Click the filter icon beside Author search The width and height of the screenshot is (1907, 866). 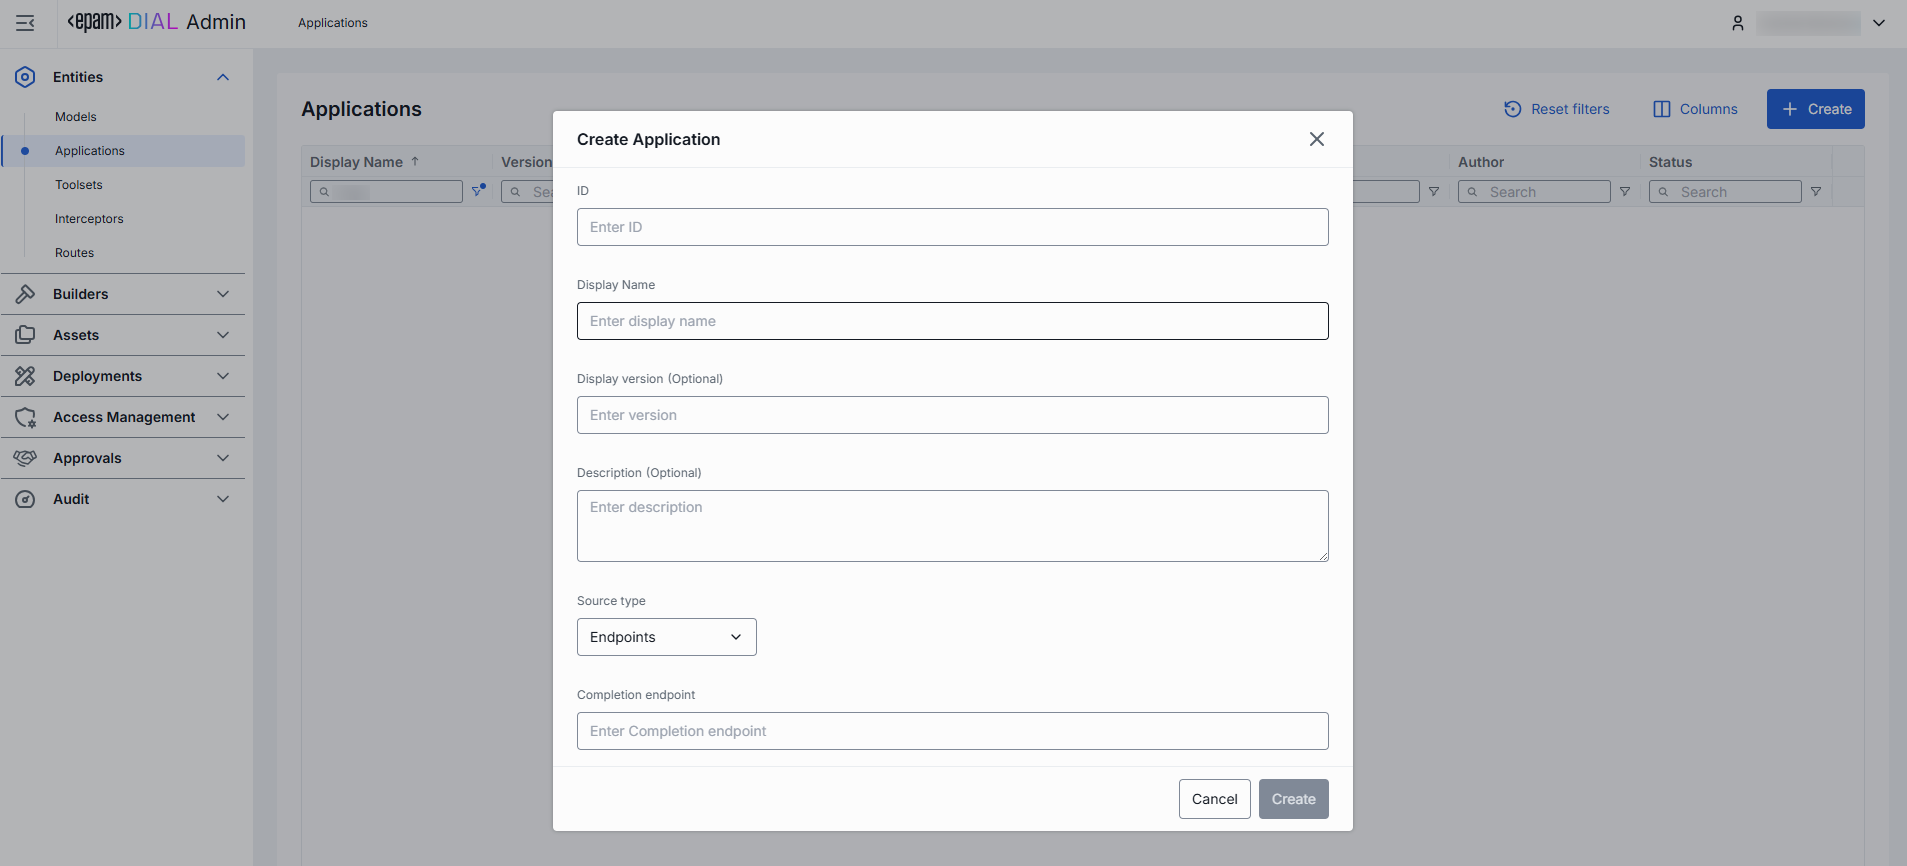1625,192
